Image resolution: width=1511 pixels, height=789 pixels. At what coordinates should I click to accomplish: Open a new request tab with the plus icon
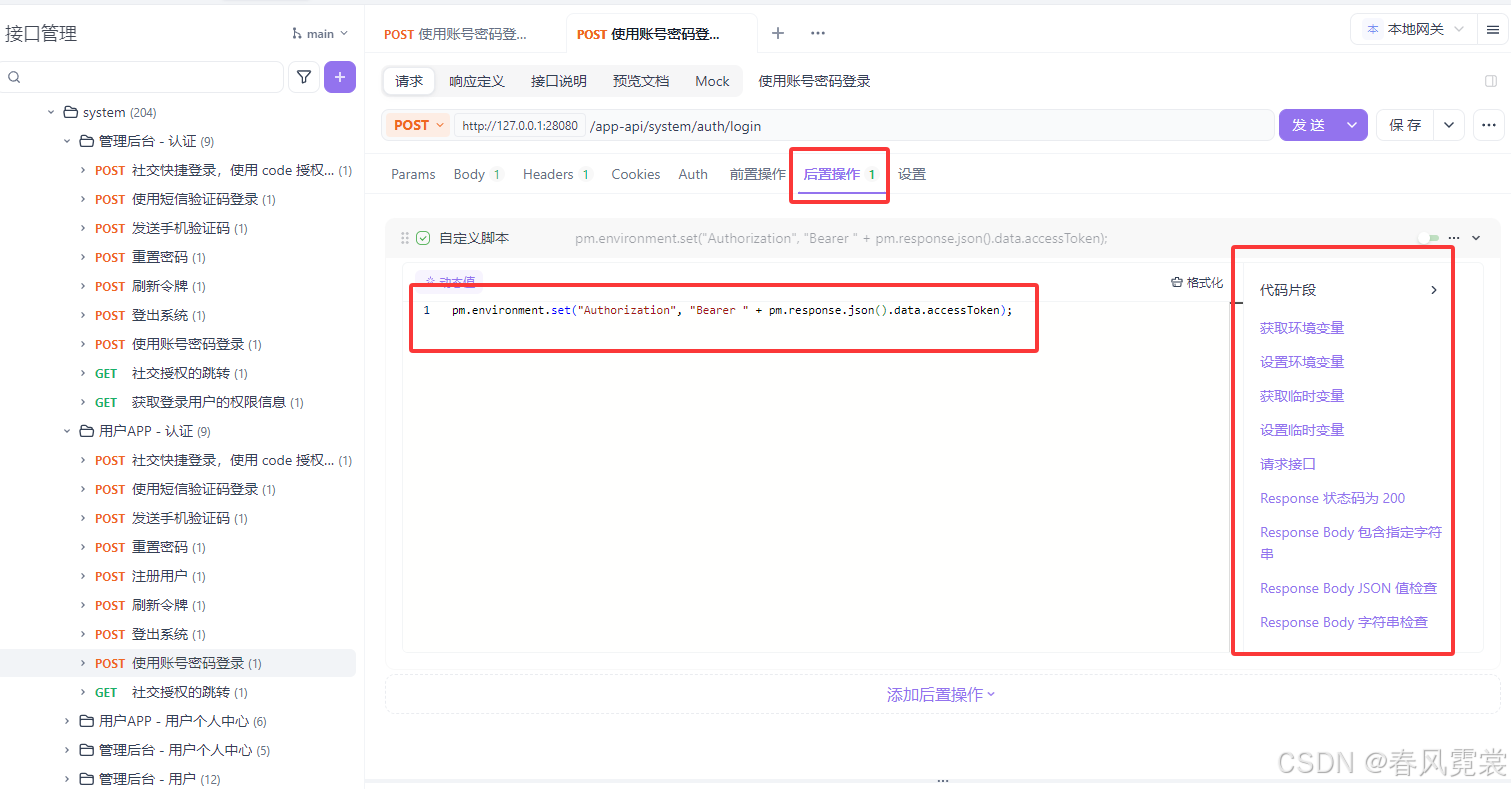778,33
